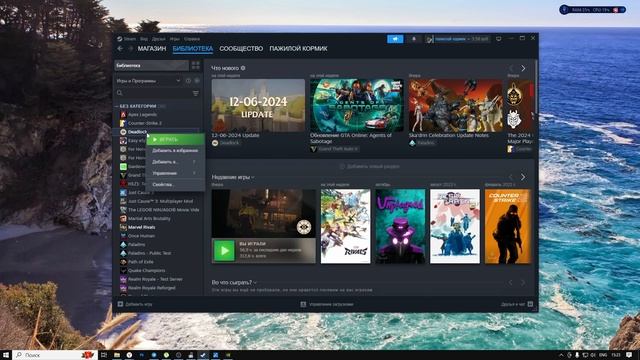Open the Во что сыграть? dropdown
Screen dimensions: 640x360
point(234,282)
